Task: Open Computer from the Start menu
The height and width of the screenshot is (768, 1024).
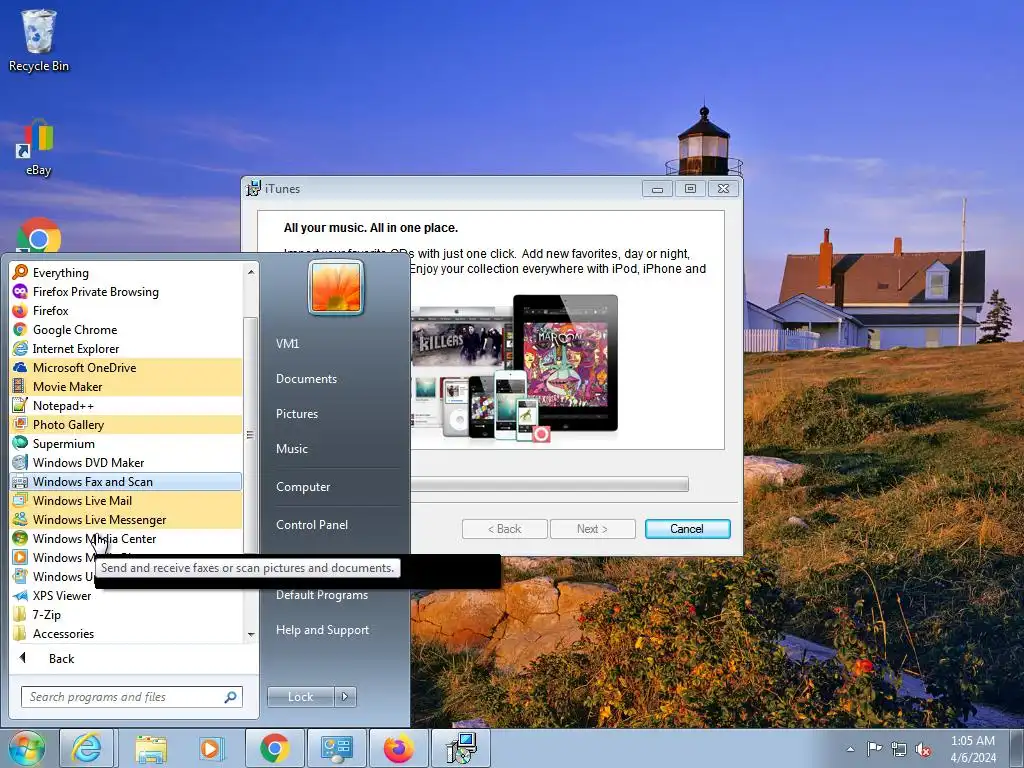Action: [x=303, y=487]
